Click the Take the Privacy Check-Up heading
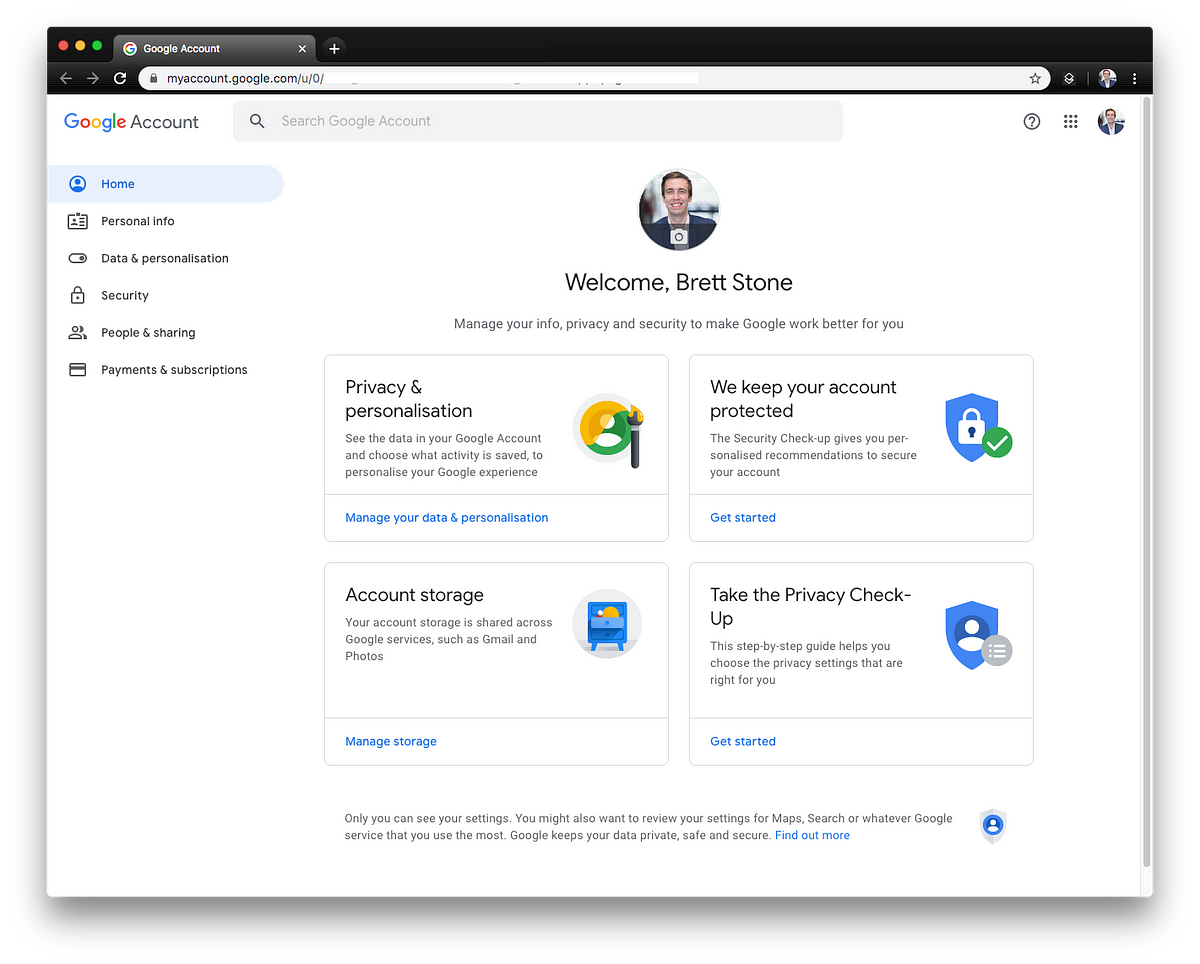This screenshot has height=964, width=1200. (x=811, y=606)
